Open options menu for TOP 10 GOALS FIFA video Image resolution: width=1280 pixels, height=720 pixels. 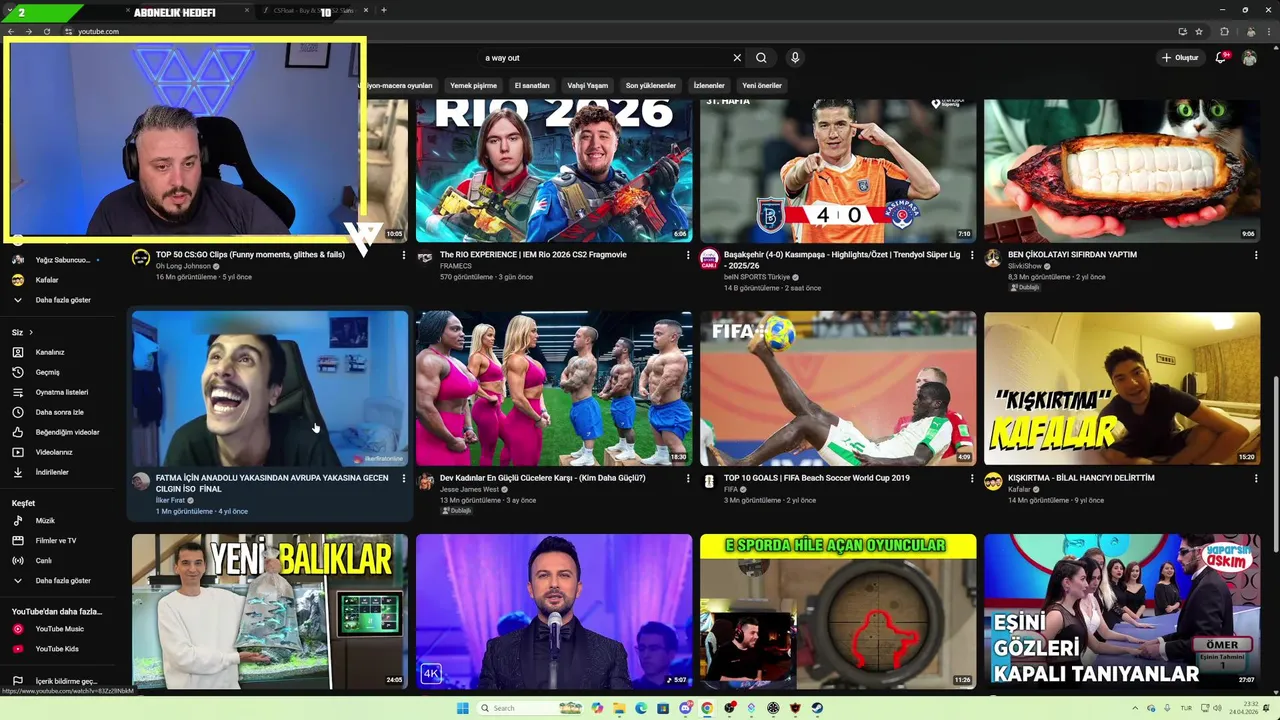click(972, 479)
